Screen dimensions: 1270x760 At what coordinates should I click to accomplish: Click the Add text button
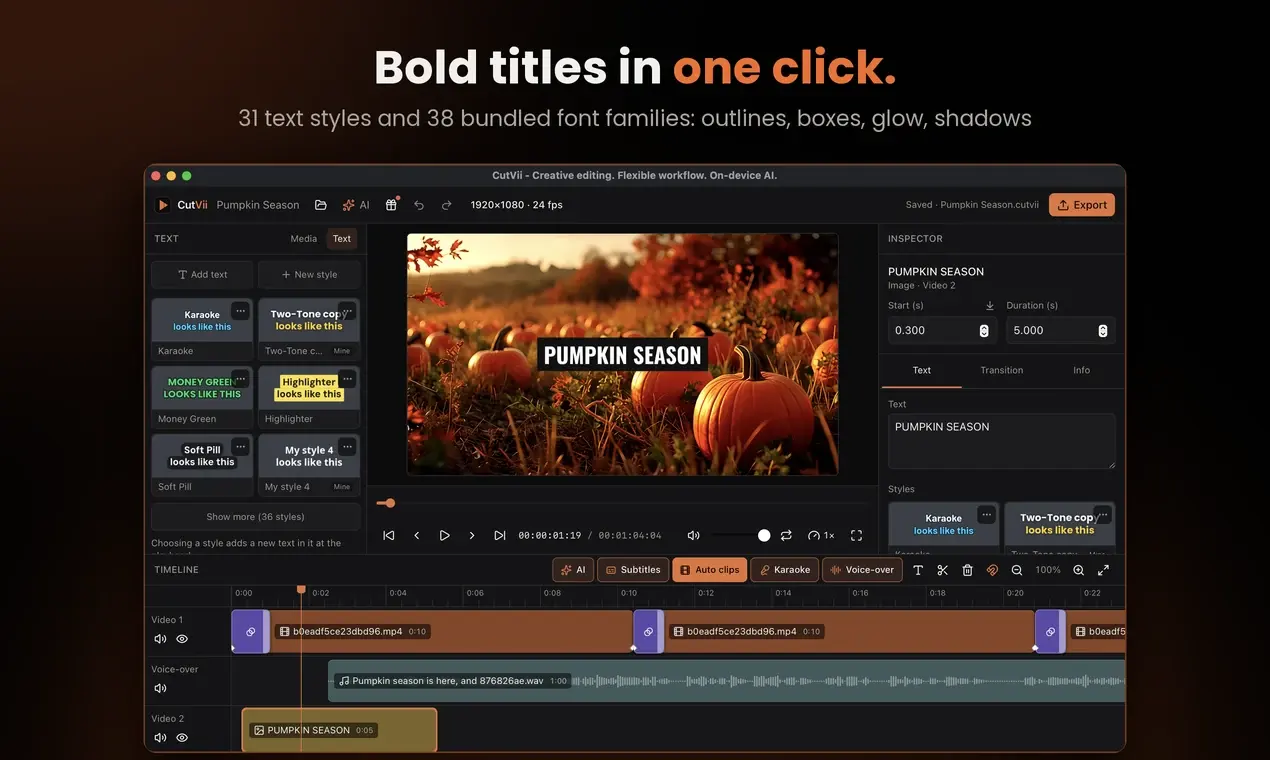(x=203, y=275)
